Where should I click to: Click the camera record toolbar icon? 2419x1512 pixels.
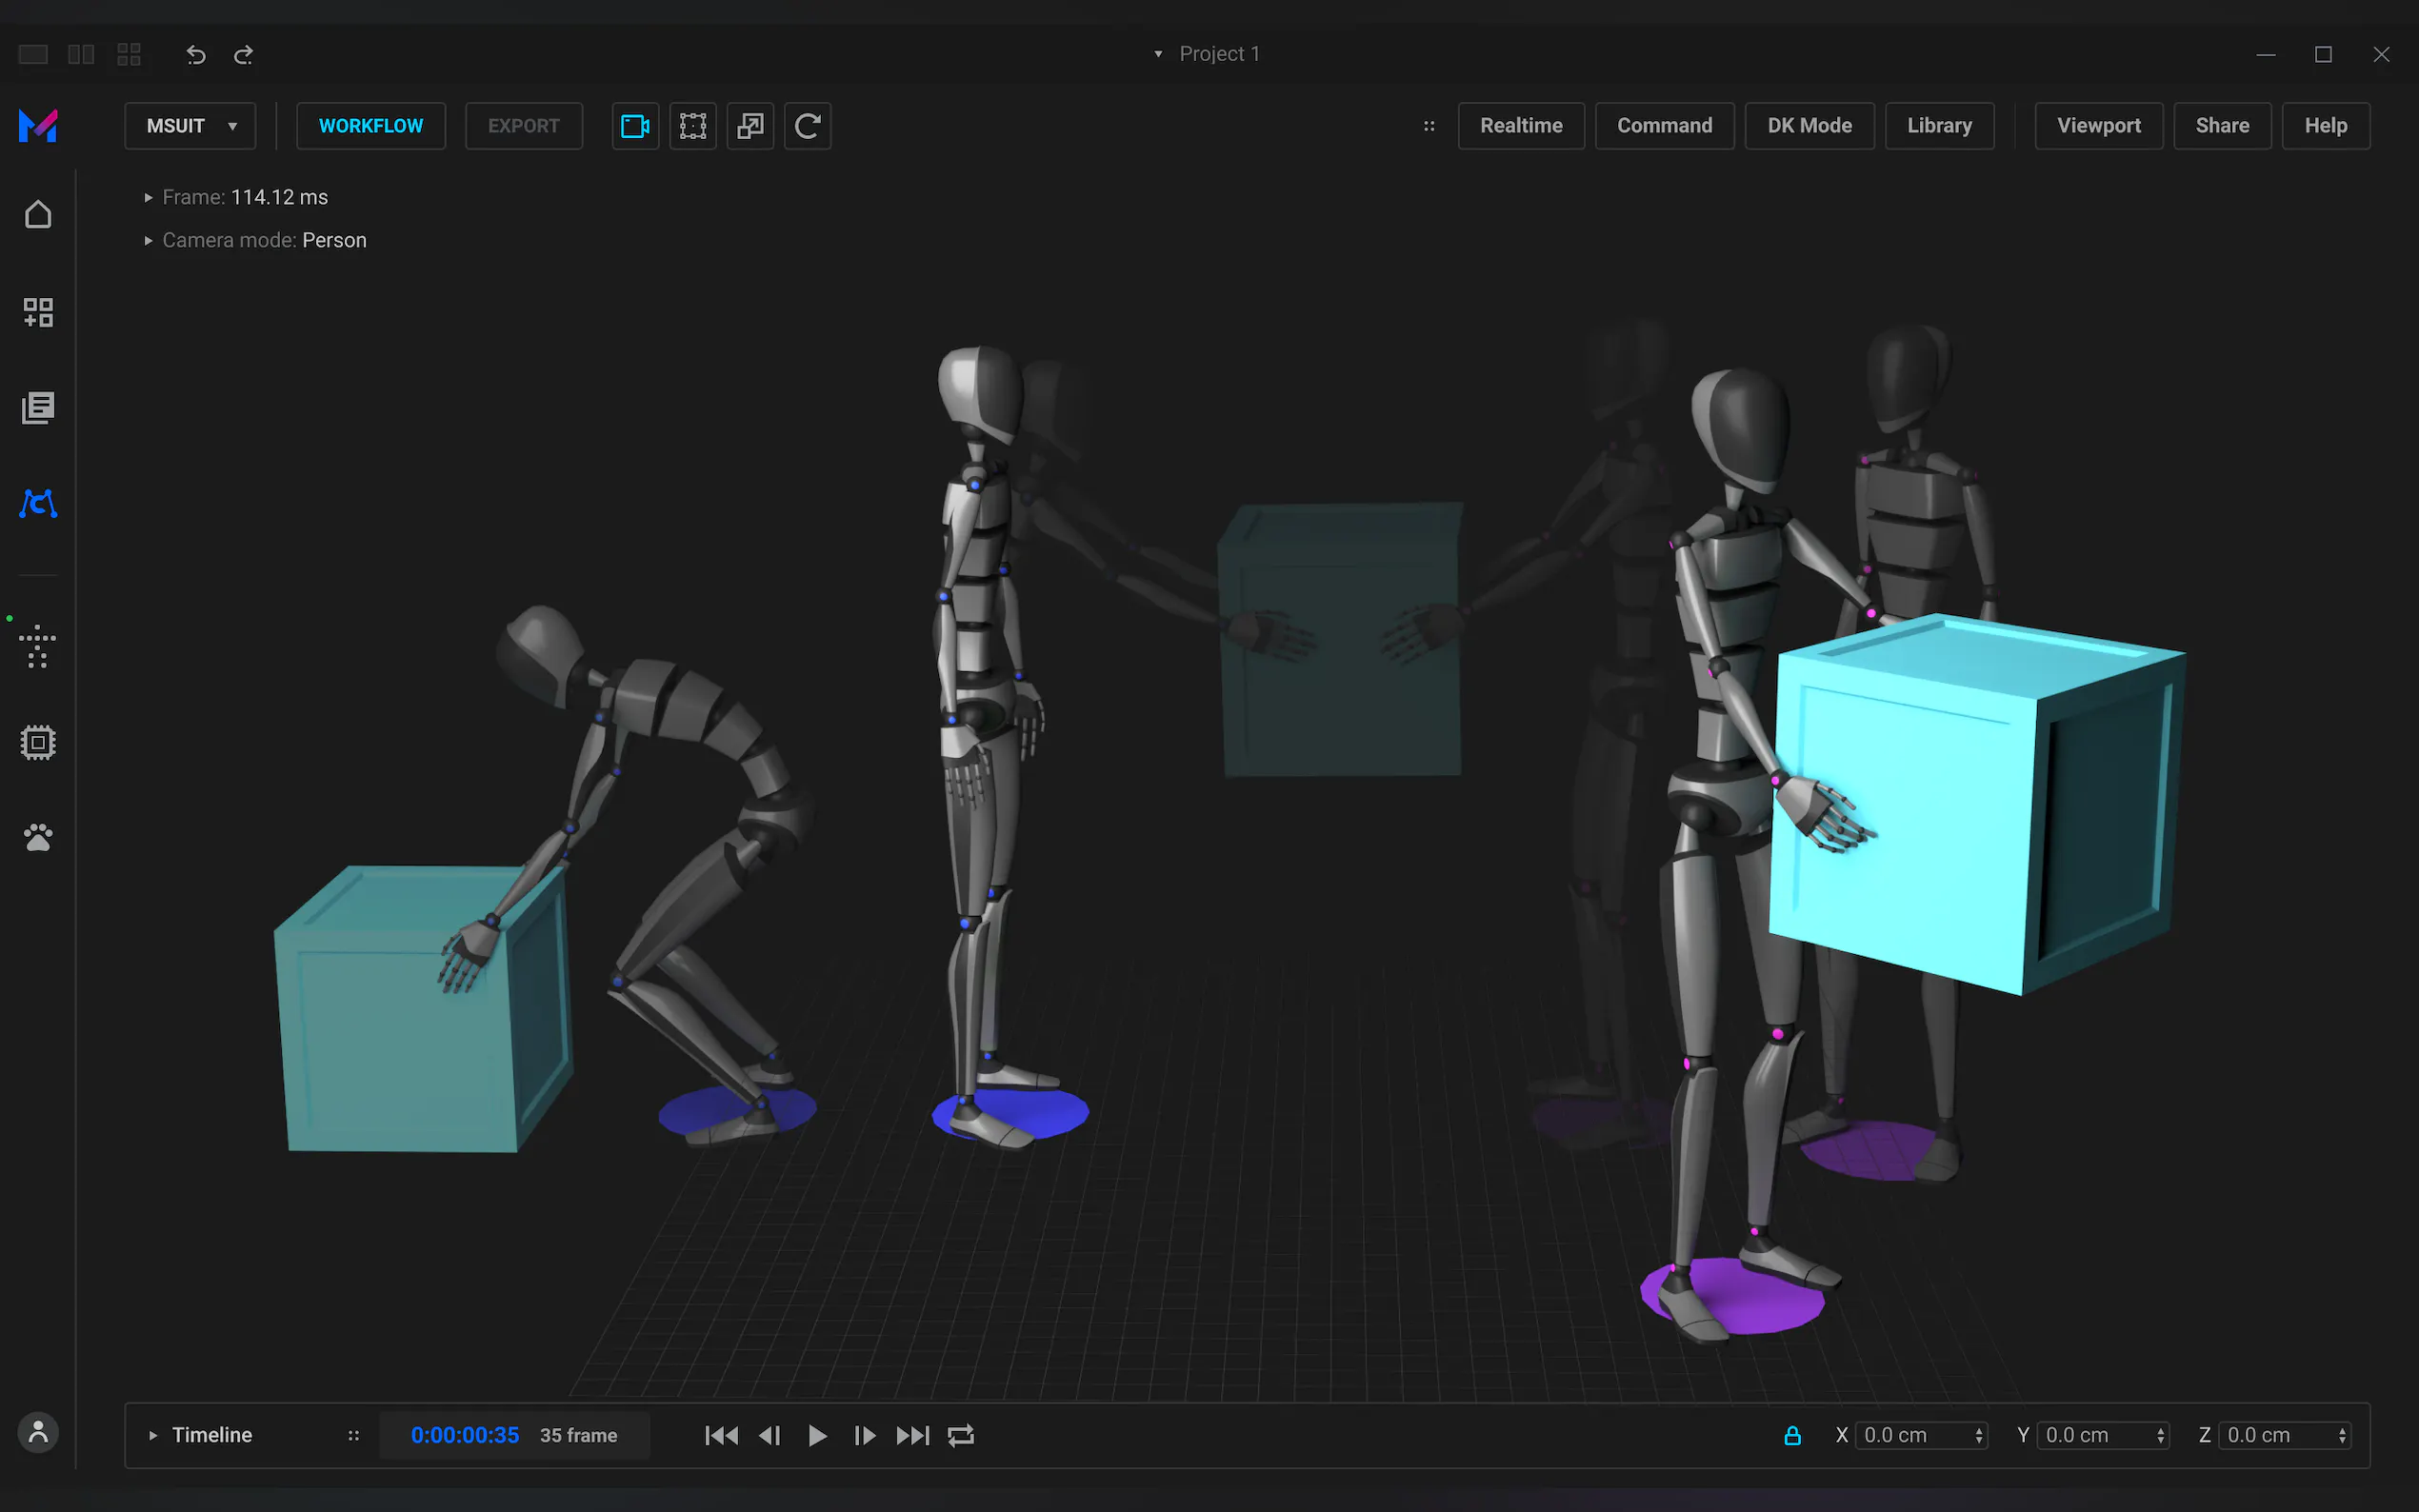[x=635, y=126]
